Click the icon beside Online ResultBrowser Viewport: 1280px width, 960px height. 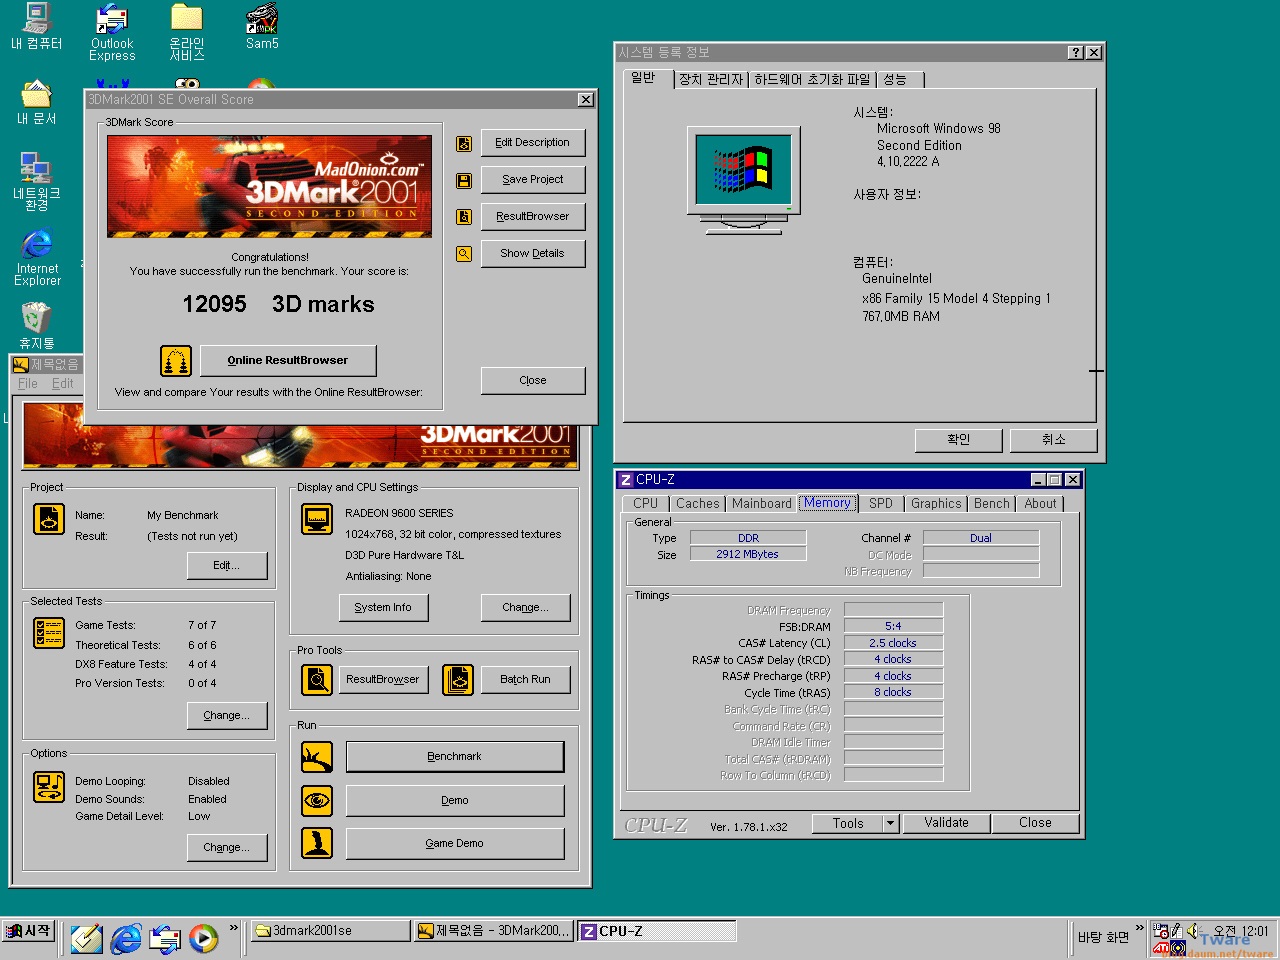[x=176, y=360]
